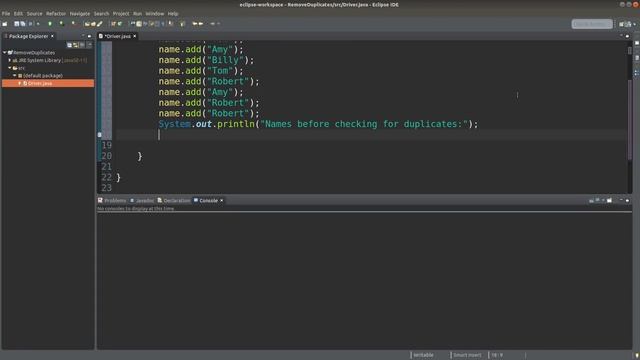Click the Save All toolbar icon
Image resolution: width=640 pixels, height=360 pixels.
[23, 24]
